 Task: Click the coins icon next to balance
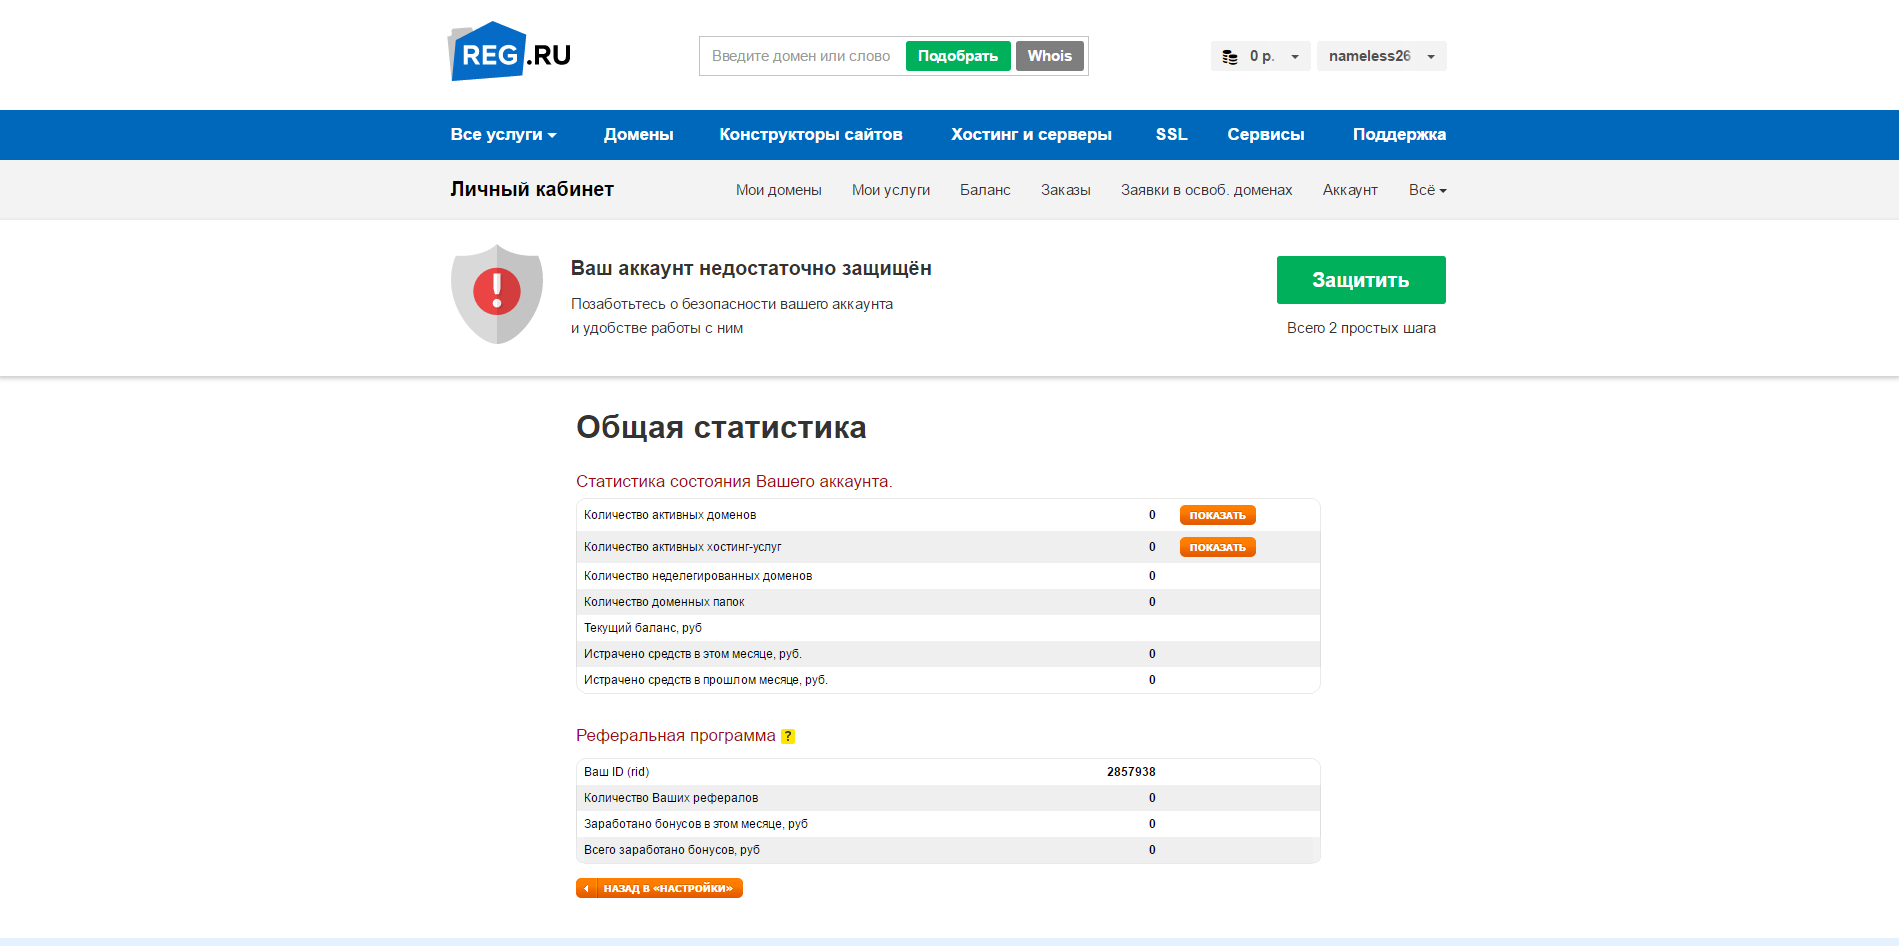pos(1230,56)
